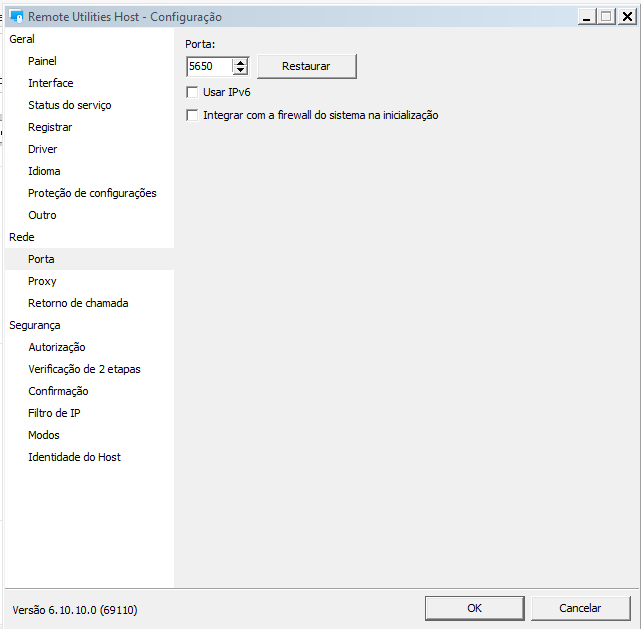Open Autorização under Segurança
The height and width of the screenshot is (629, 641).
56,347
